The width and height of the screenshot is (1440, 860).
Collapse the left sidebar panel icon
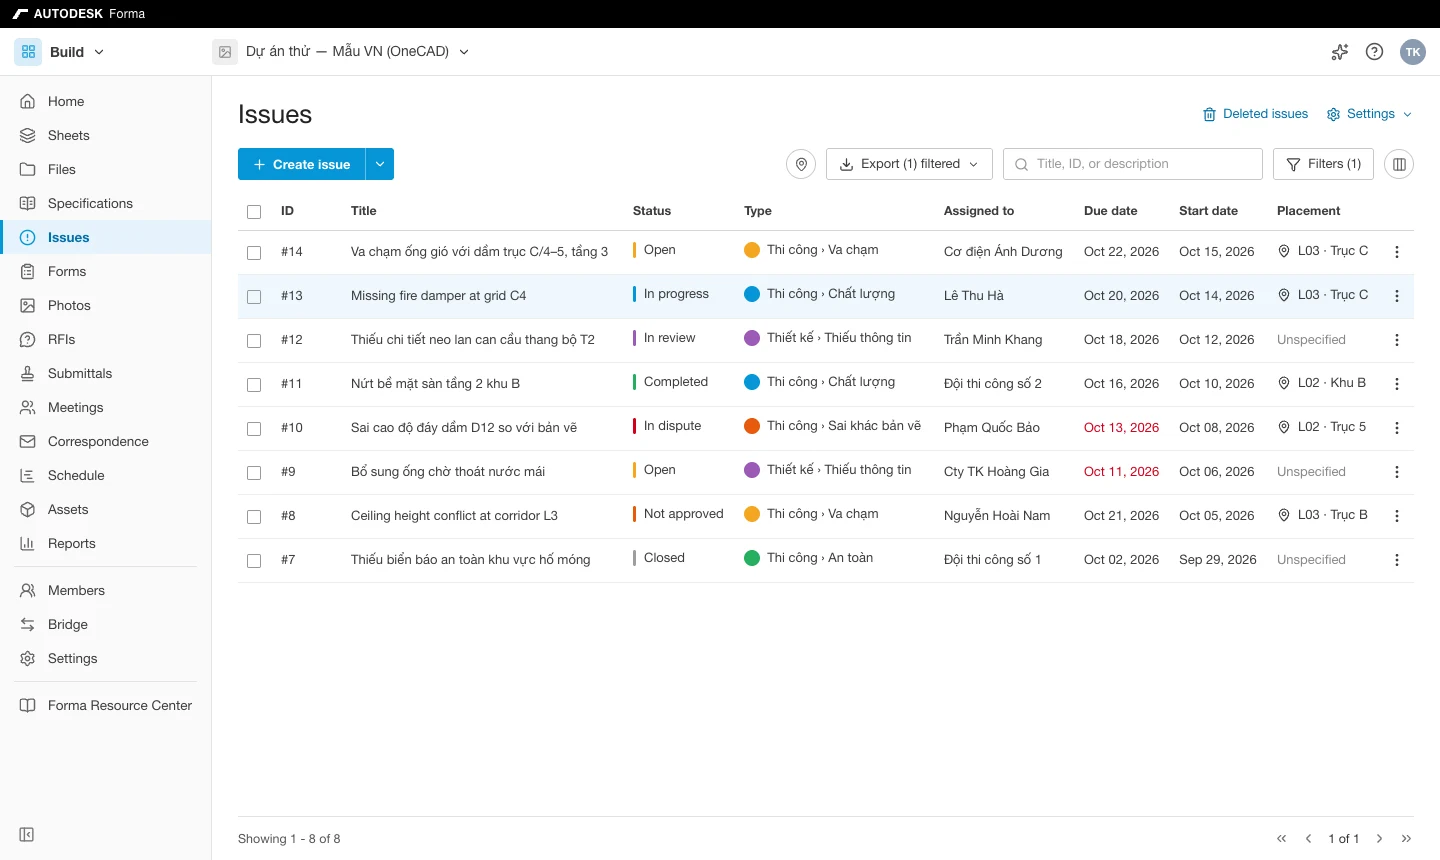coord(27,835)
